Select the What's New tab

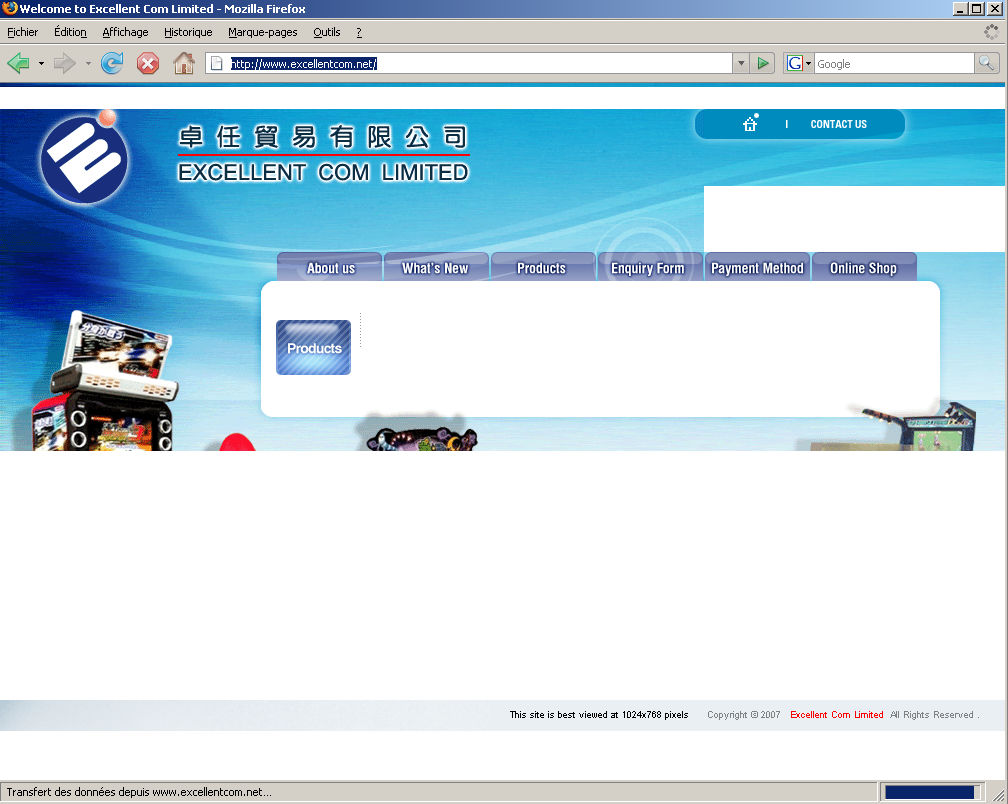[436, 267]
